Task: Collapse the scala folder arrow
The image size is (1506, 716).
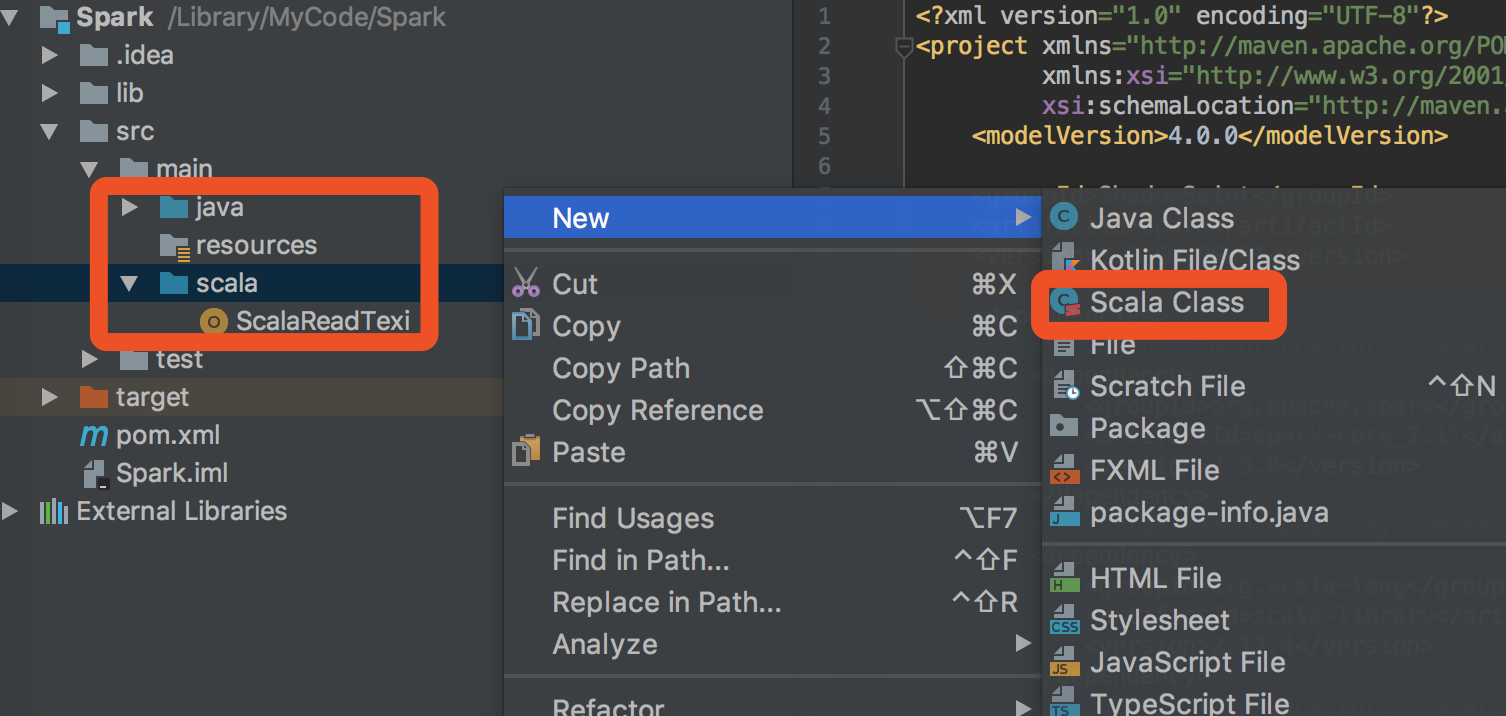Action: [130, 283]
